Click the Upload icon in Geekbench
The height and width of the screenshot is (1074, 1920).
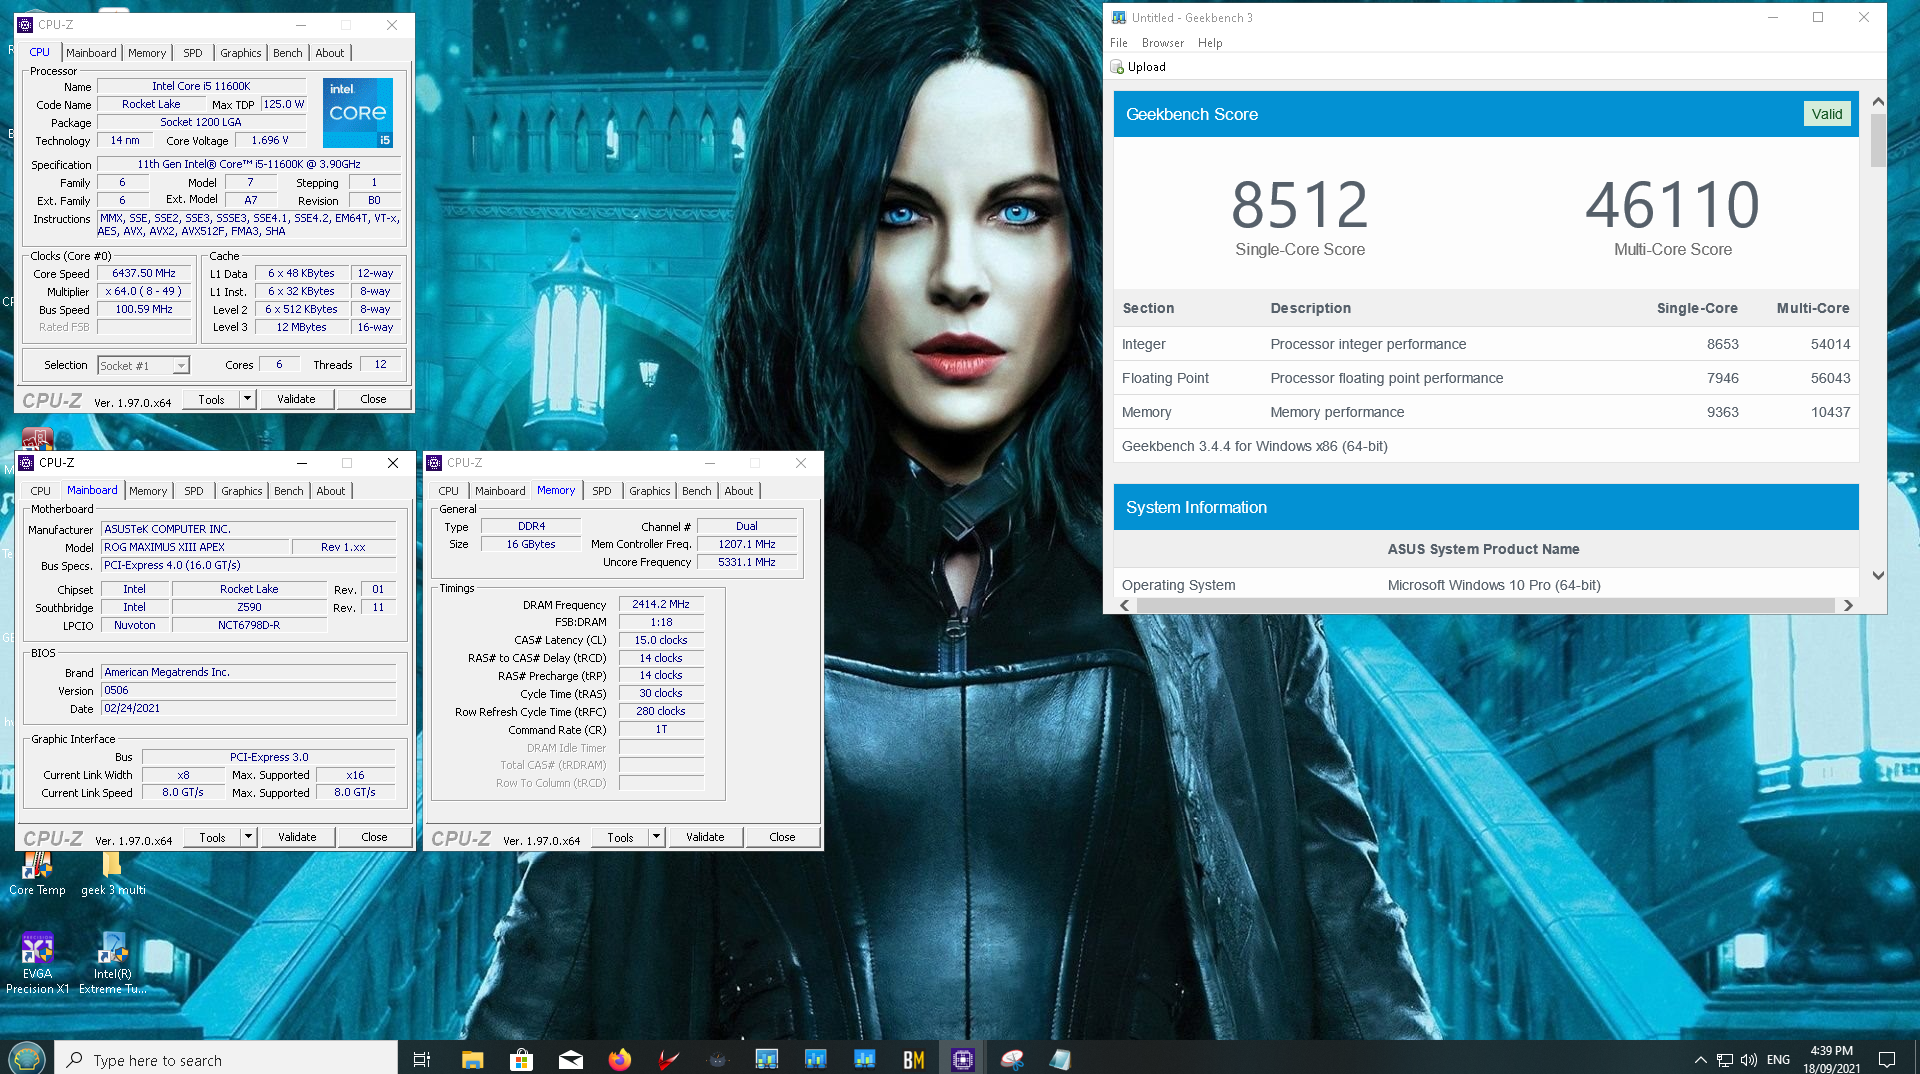tap(1117, 67)
